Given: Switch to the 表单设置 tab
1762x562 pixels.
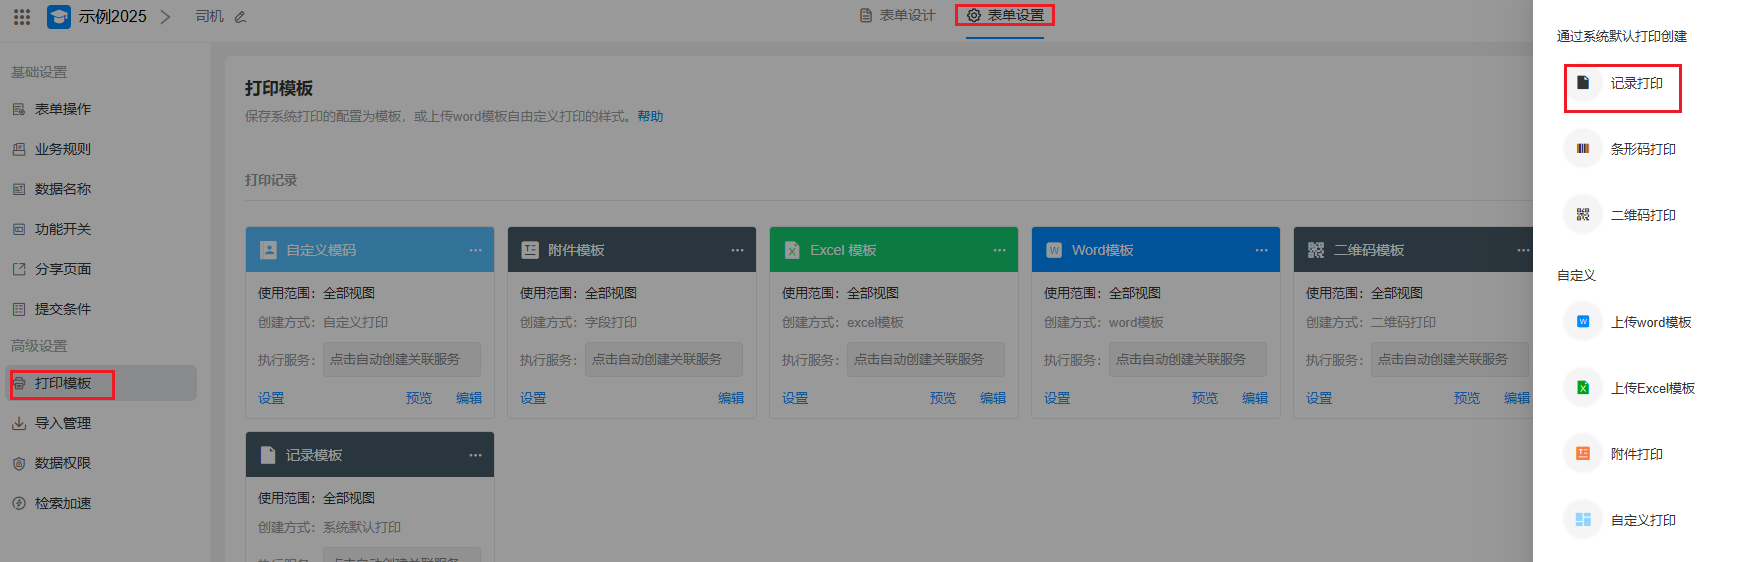Looking at the screenshot, I should (x=1006, y=16).
